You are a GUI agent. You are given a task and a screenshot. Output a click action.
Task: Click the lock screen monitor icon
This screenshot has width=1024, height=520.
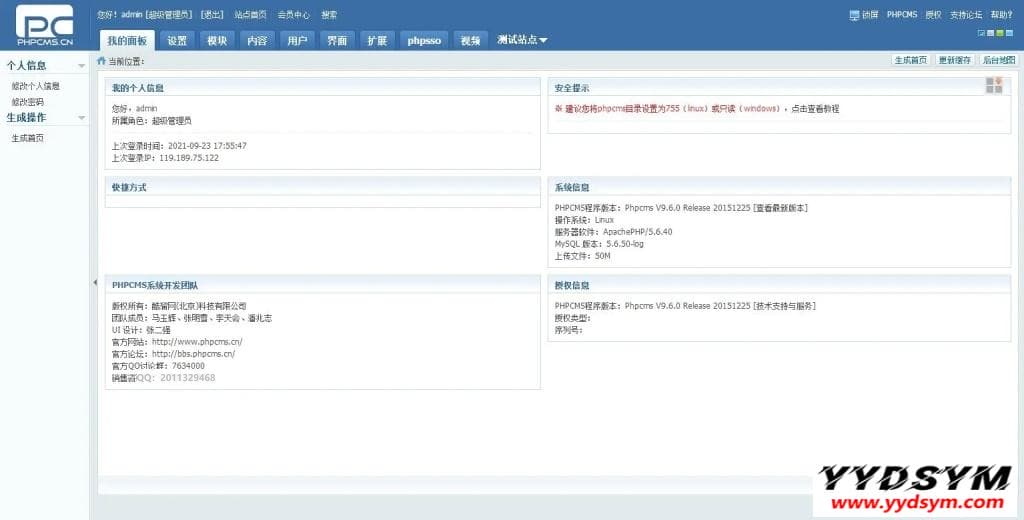[854, 14]
